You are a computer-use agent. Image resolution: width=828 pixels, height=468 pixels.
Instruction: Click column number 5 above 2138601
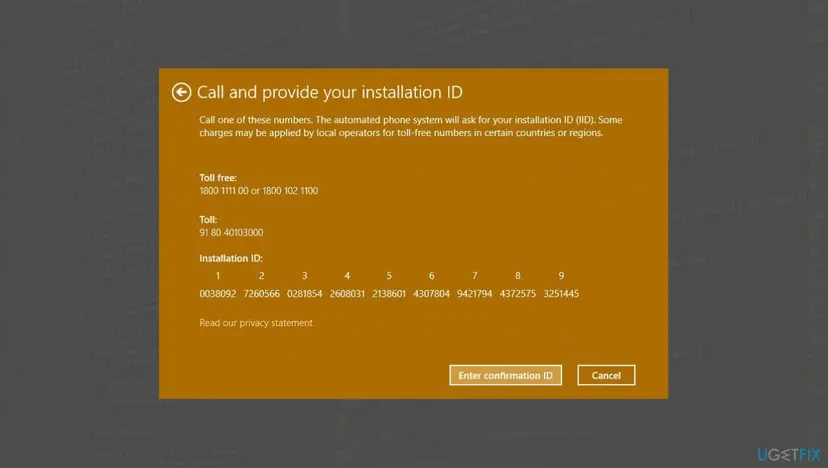389,276
